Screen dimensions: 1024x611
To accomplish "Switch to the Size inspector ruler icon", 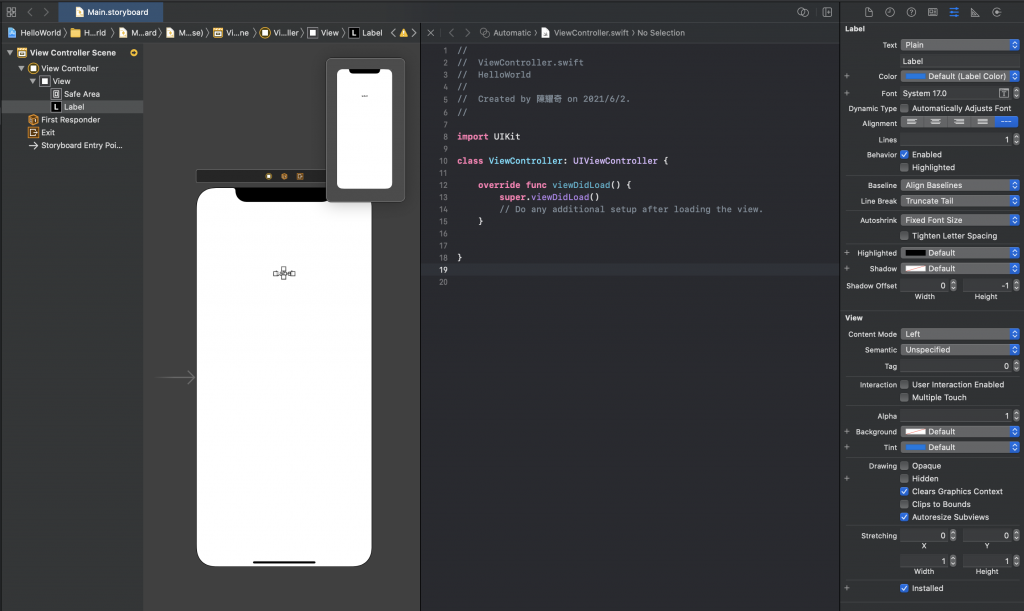I will [975, 12].
